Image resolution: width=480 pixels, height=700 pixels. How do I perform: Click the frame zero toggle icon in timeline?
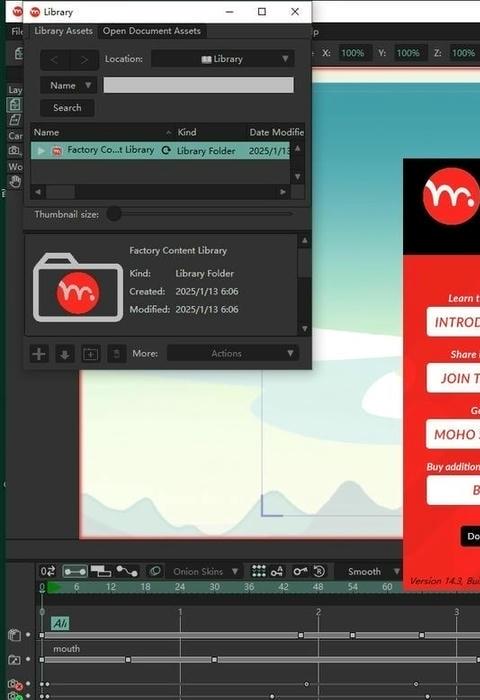pos(48,571)
